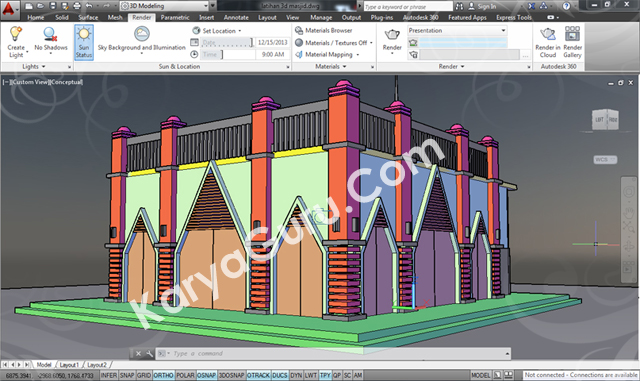The height and width of the screenshot is (381, 640).
Task: Click the Save disk icon
Action: click(53, 6)
